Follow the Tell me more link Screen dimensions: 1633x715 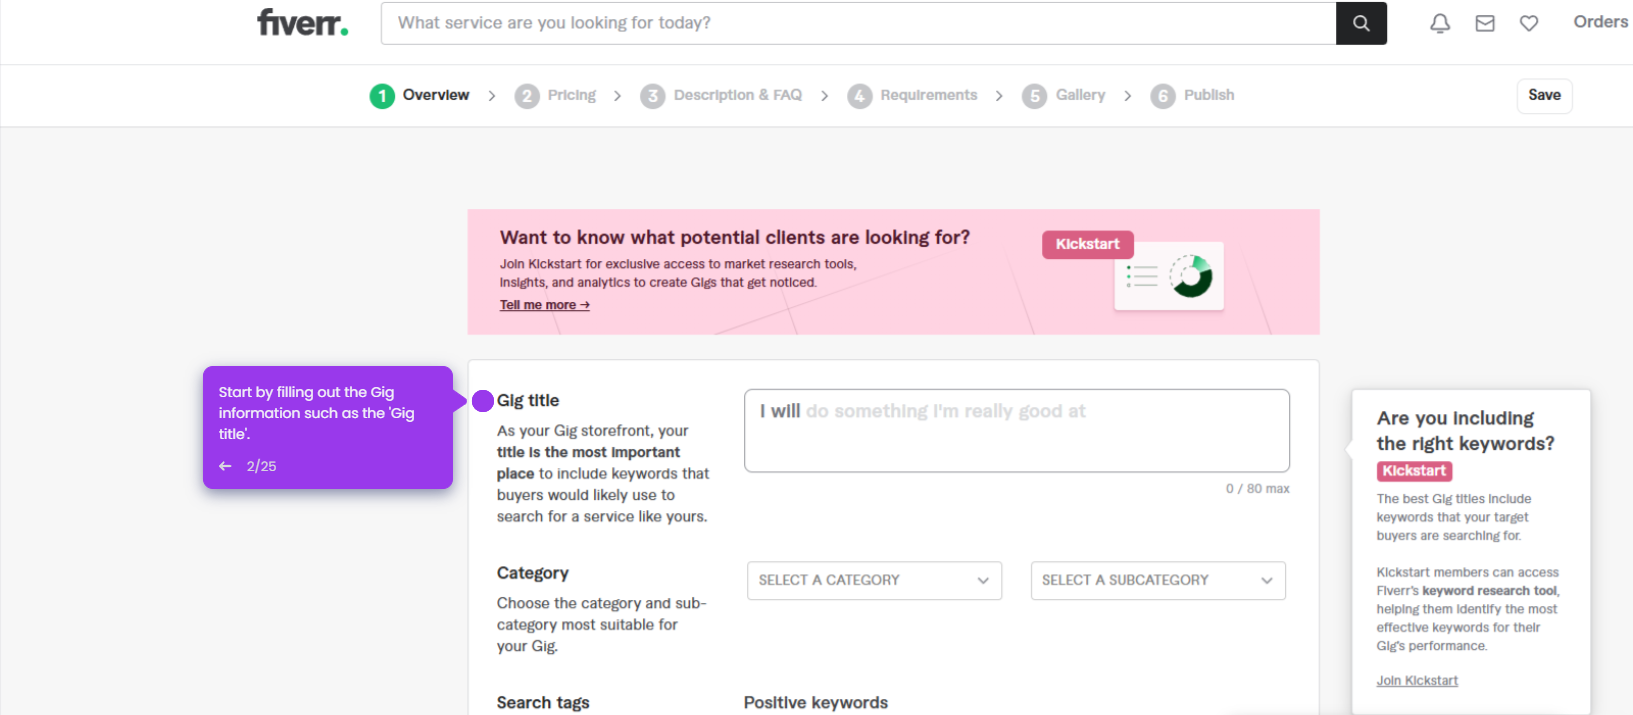pos(545,305)
